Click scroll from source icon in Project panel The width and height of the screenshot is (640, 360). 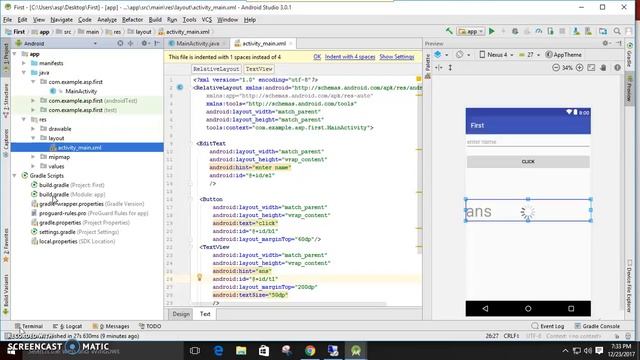120,43
